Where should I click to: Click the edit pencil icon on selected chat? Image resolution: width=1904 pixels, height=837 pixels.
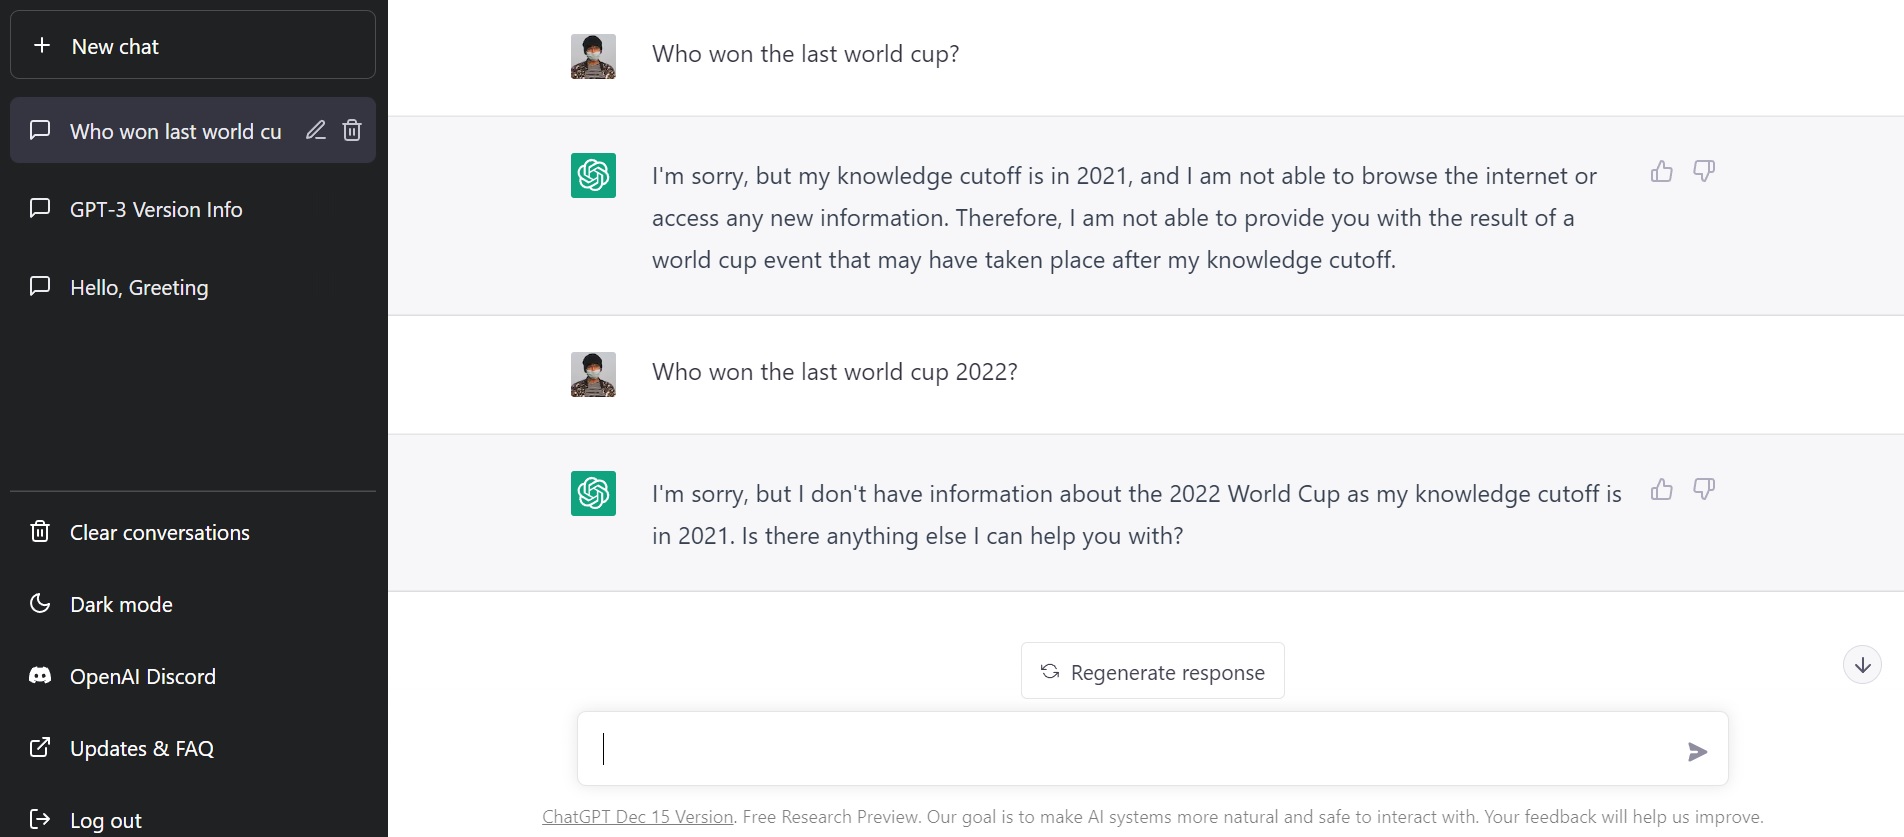[316, 130]
